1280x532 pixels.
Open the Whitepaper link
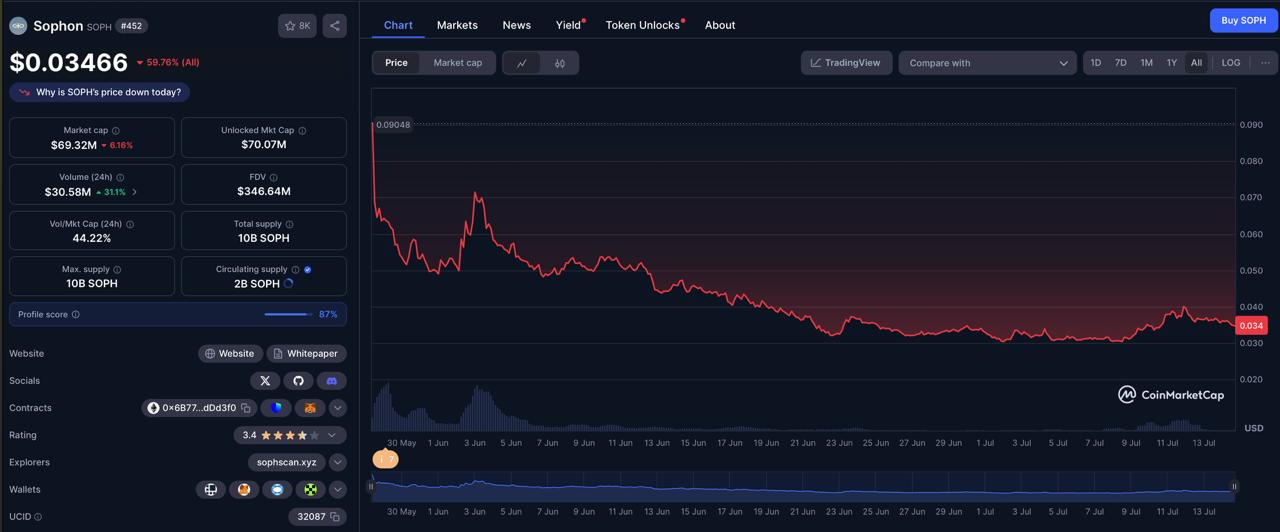[x=306, y=354]
